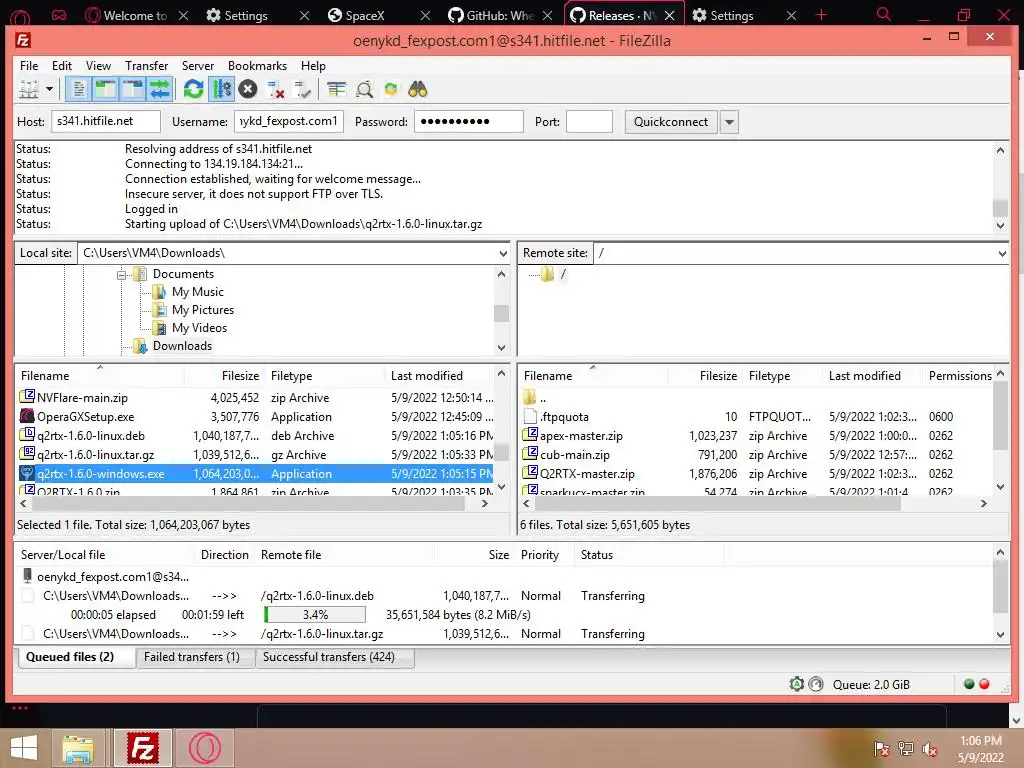
Task: Select the remote root folder icon
Action: tap(547, 274)
